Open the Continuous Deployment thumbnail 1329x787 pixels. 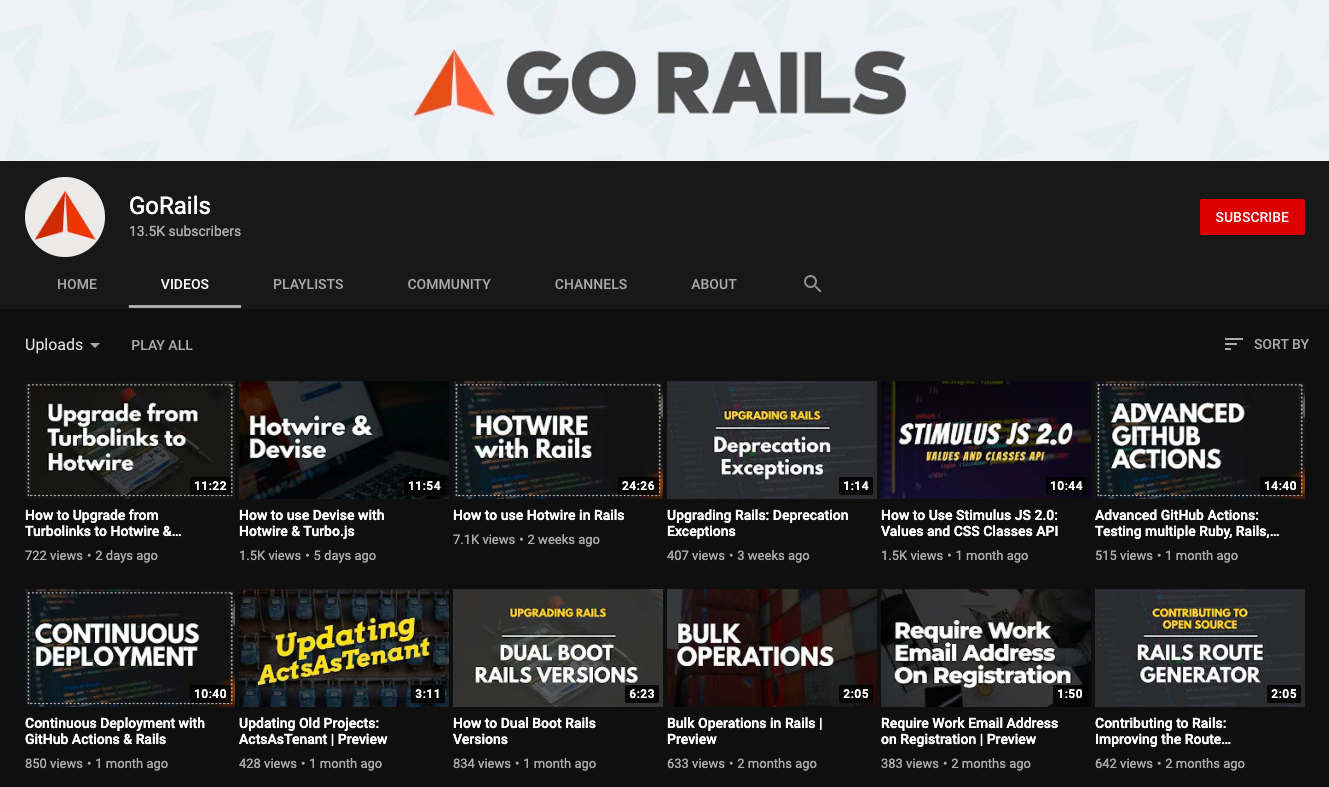coord(130,648)
